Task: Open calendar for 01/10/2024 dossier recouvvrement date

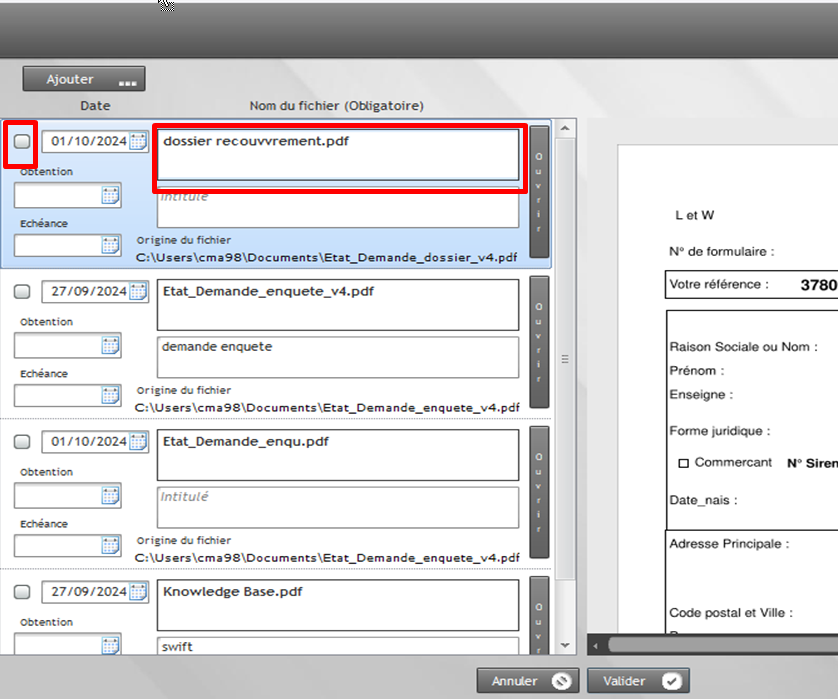Action: point(138,142)
